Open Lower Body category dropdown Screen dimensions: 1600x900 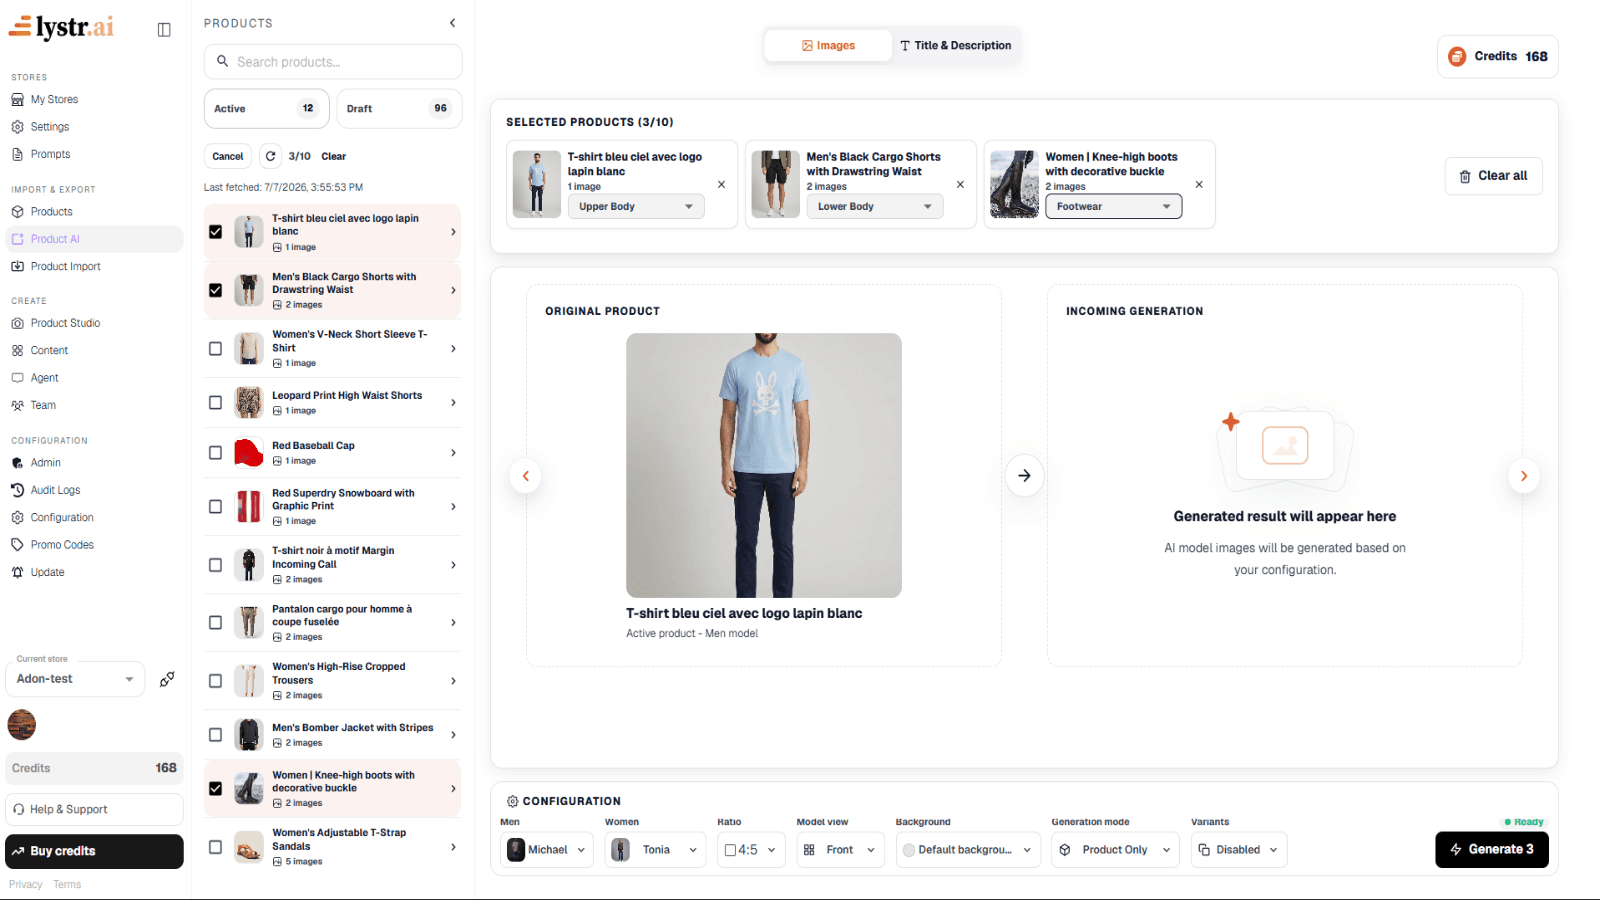click(875, 207)
